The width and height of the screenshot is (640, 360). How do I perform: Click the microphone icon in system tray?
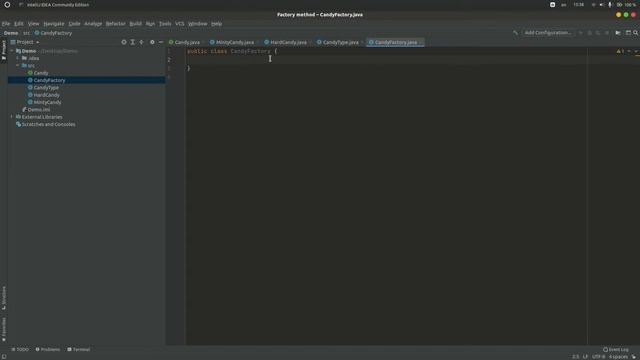coord(610,5)
